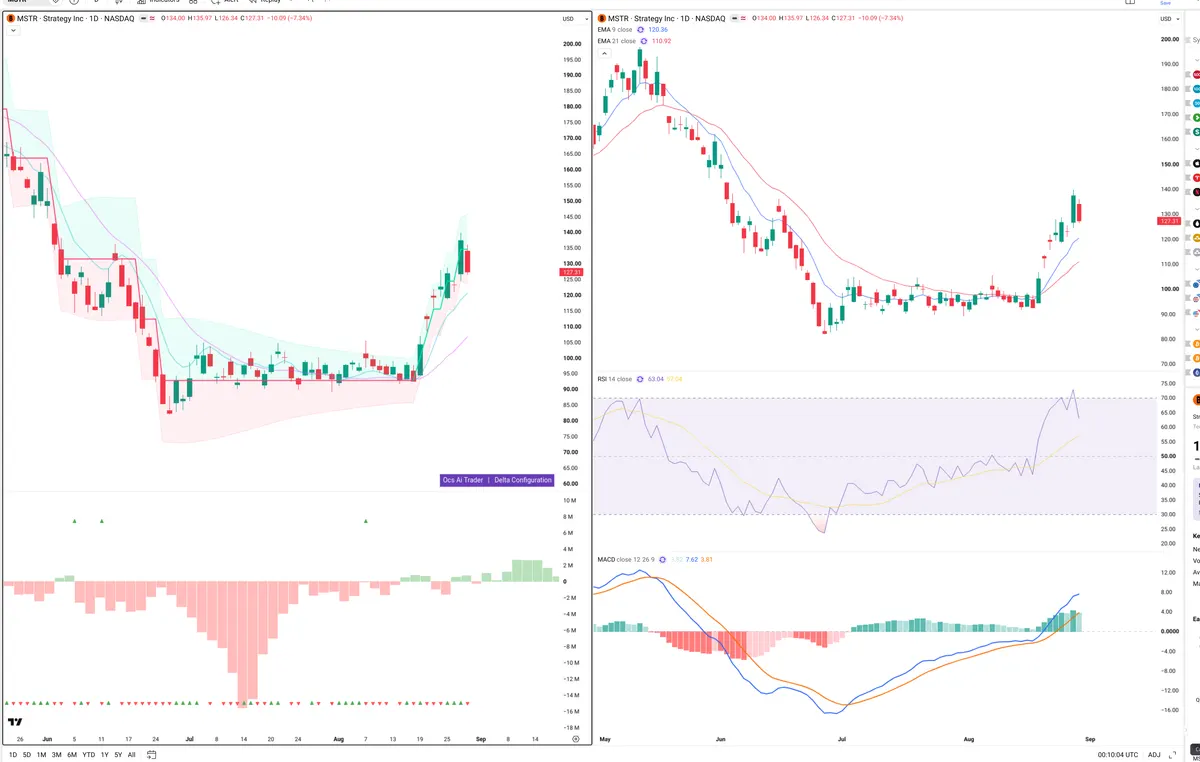1200x762 pixels.
Task: Expand the left chart indicator legend chevron
Action: pos(11,31)
